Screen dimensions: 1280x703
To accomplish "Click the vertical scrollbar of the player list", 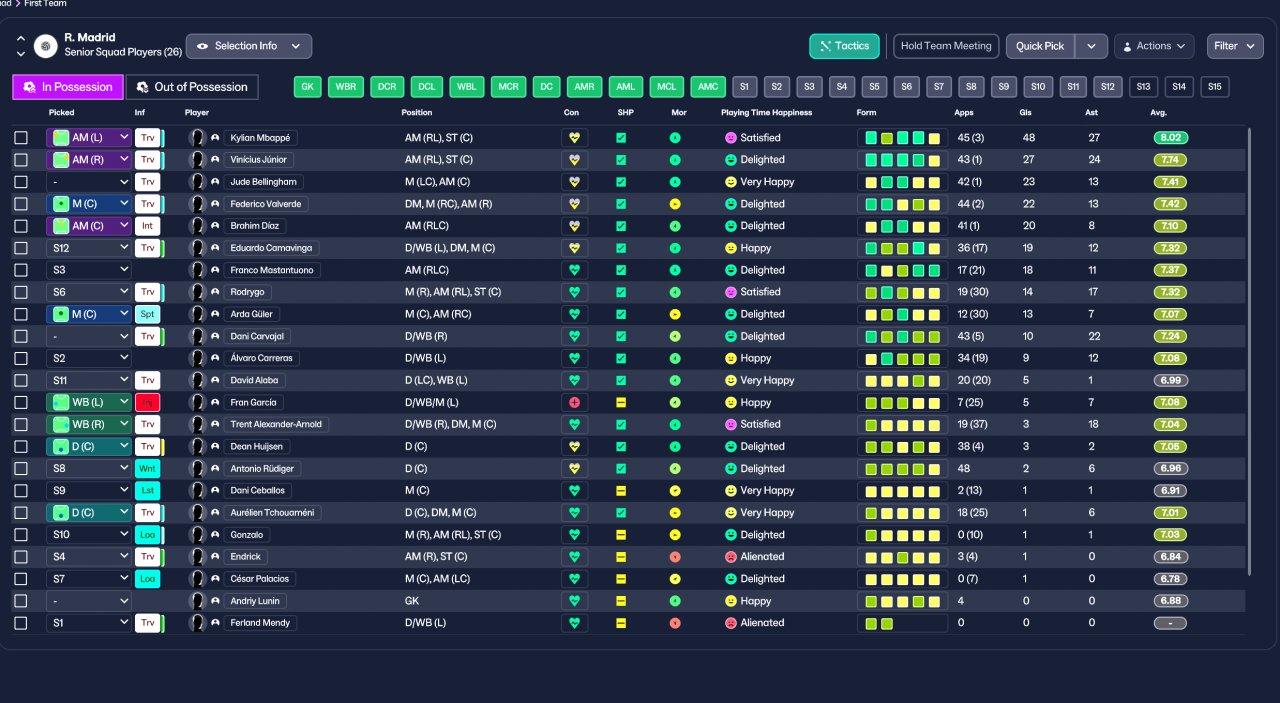I will coord(1250,350).
